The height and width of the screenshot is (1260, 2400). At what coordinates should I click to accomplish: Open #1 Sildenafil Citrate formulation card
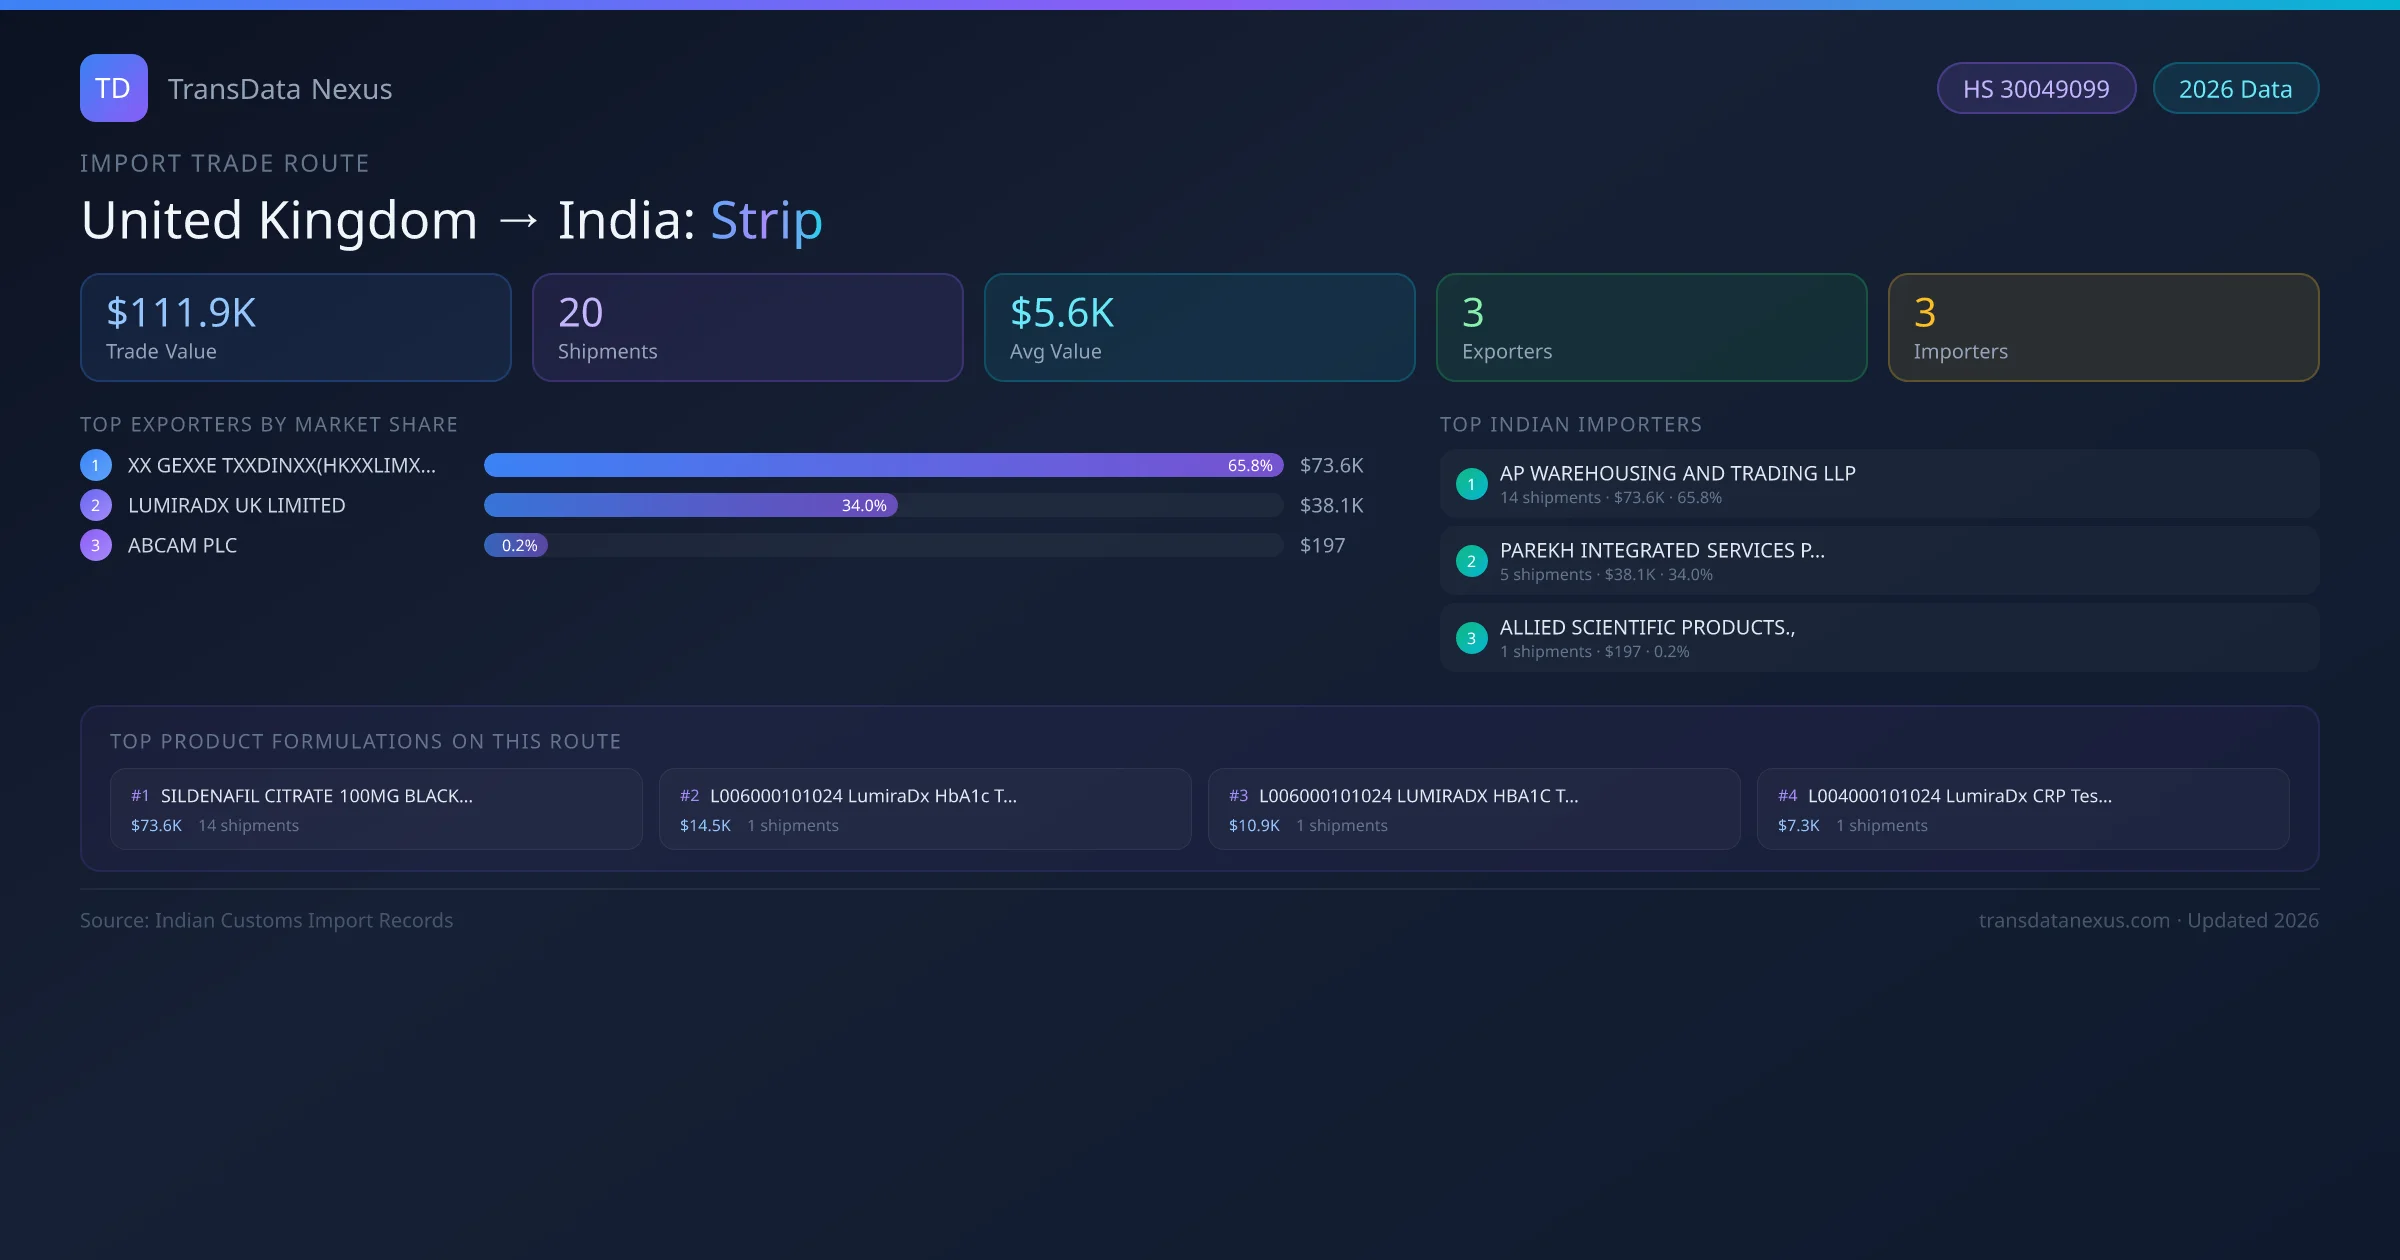pyautogui.click(x=376, y=809)
